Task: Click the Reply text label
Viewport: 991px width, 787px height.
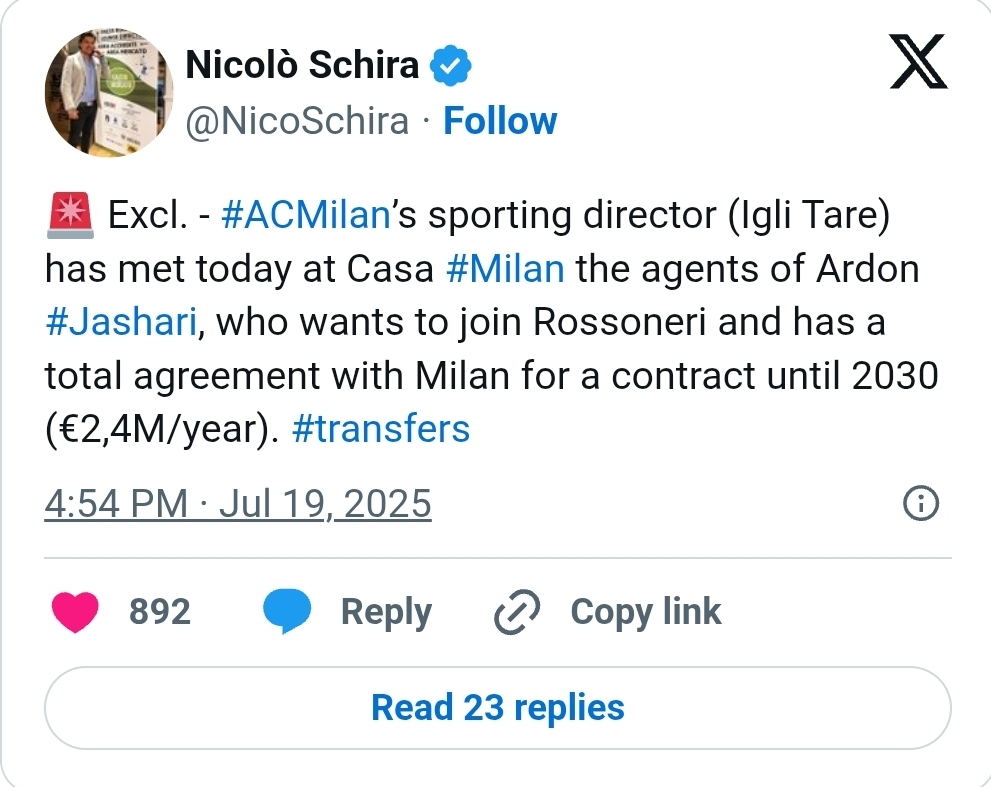Action: click(x=386, y=612)
